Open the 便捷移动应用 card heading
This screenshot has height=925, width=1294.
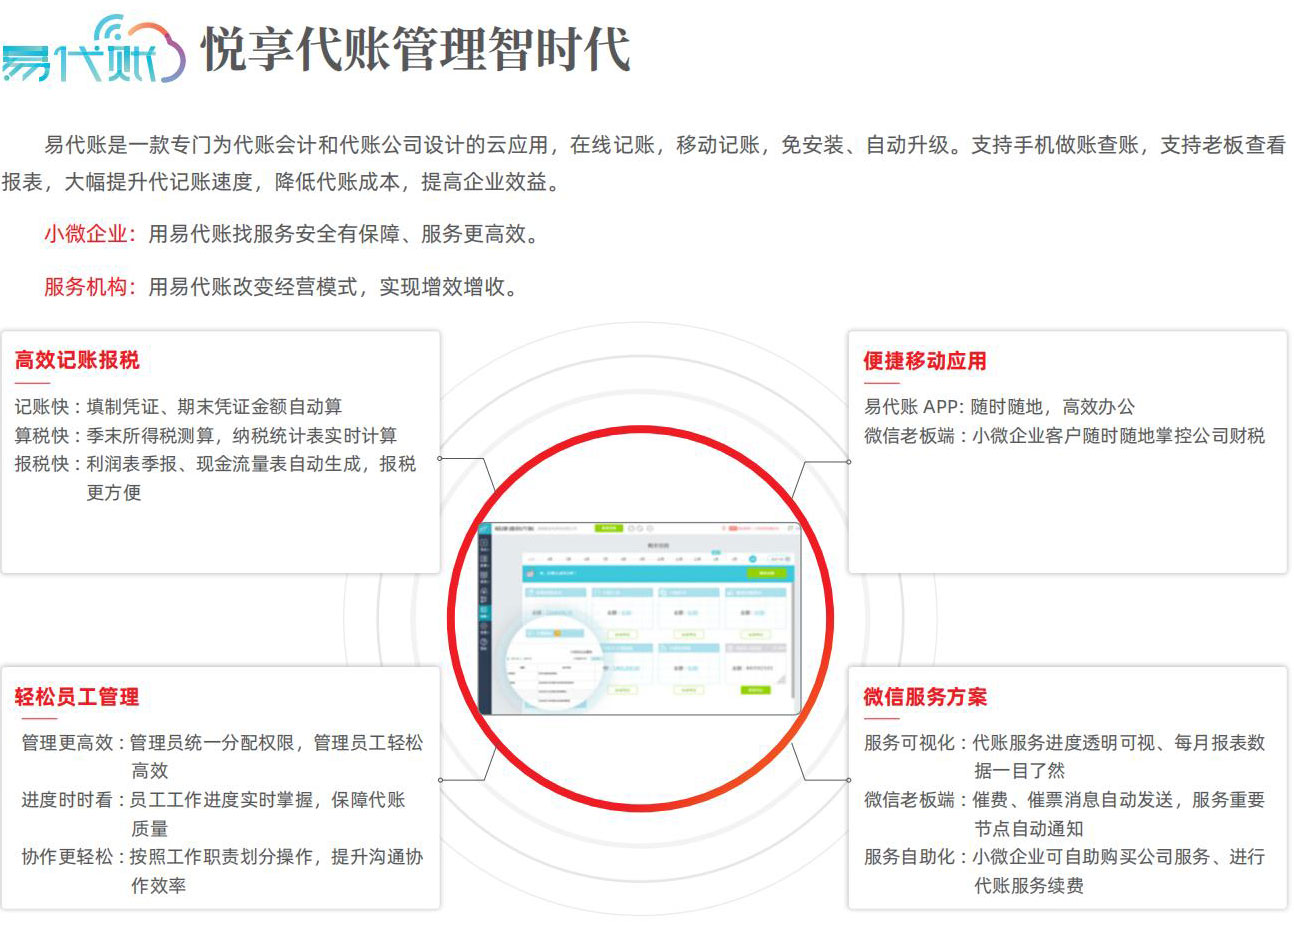click(x=925, y=361)
